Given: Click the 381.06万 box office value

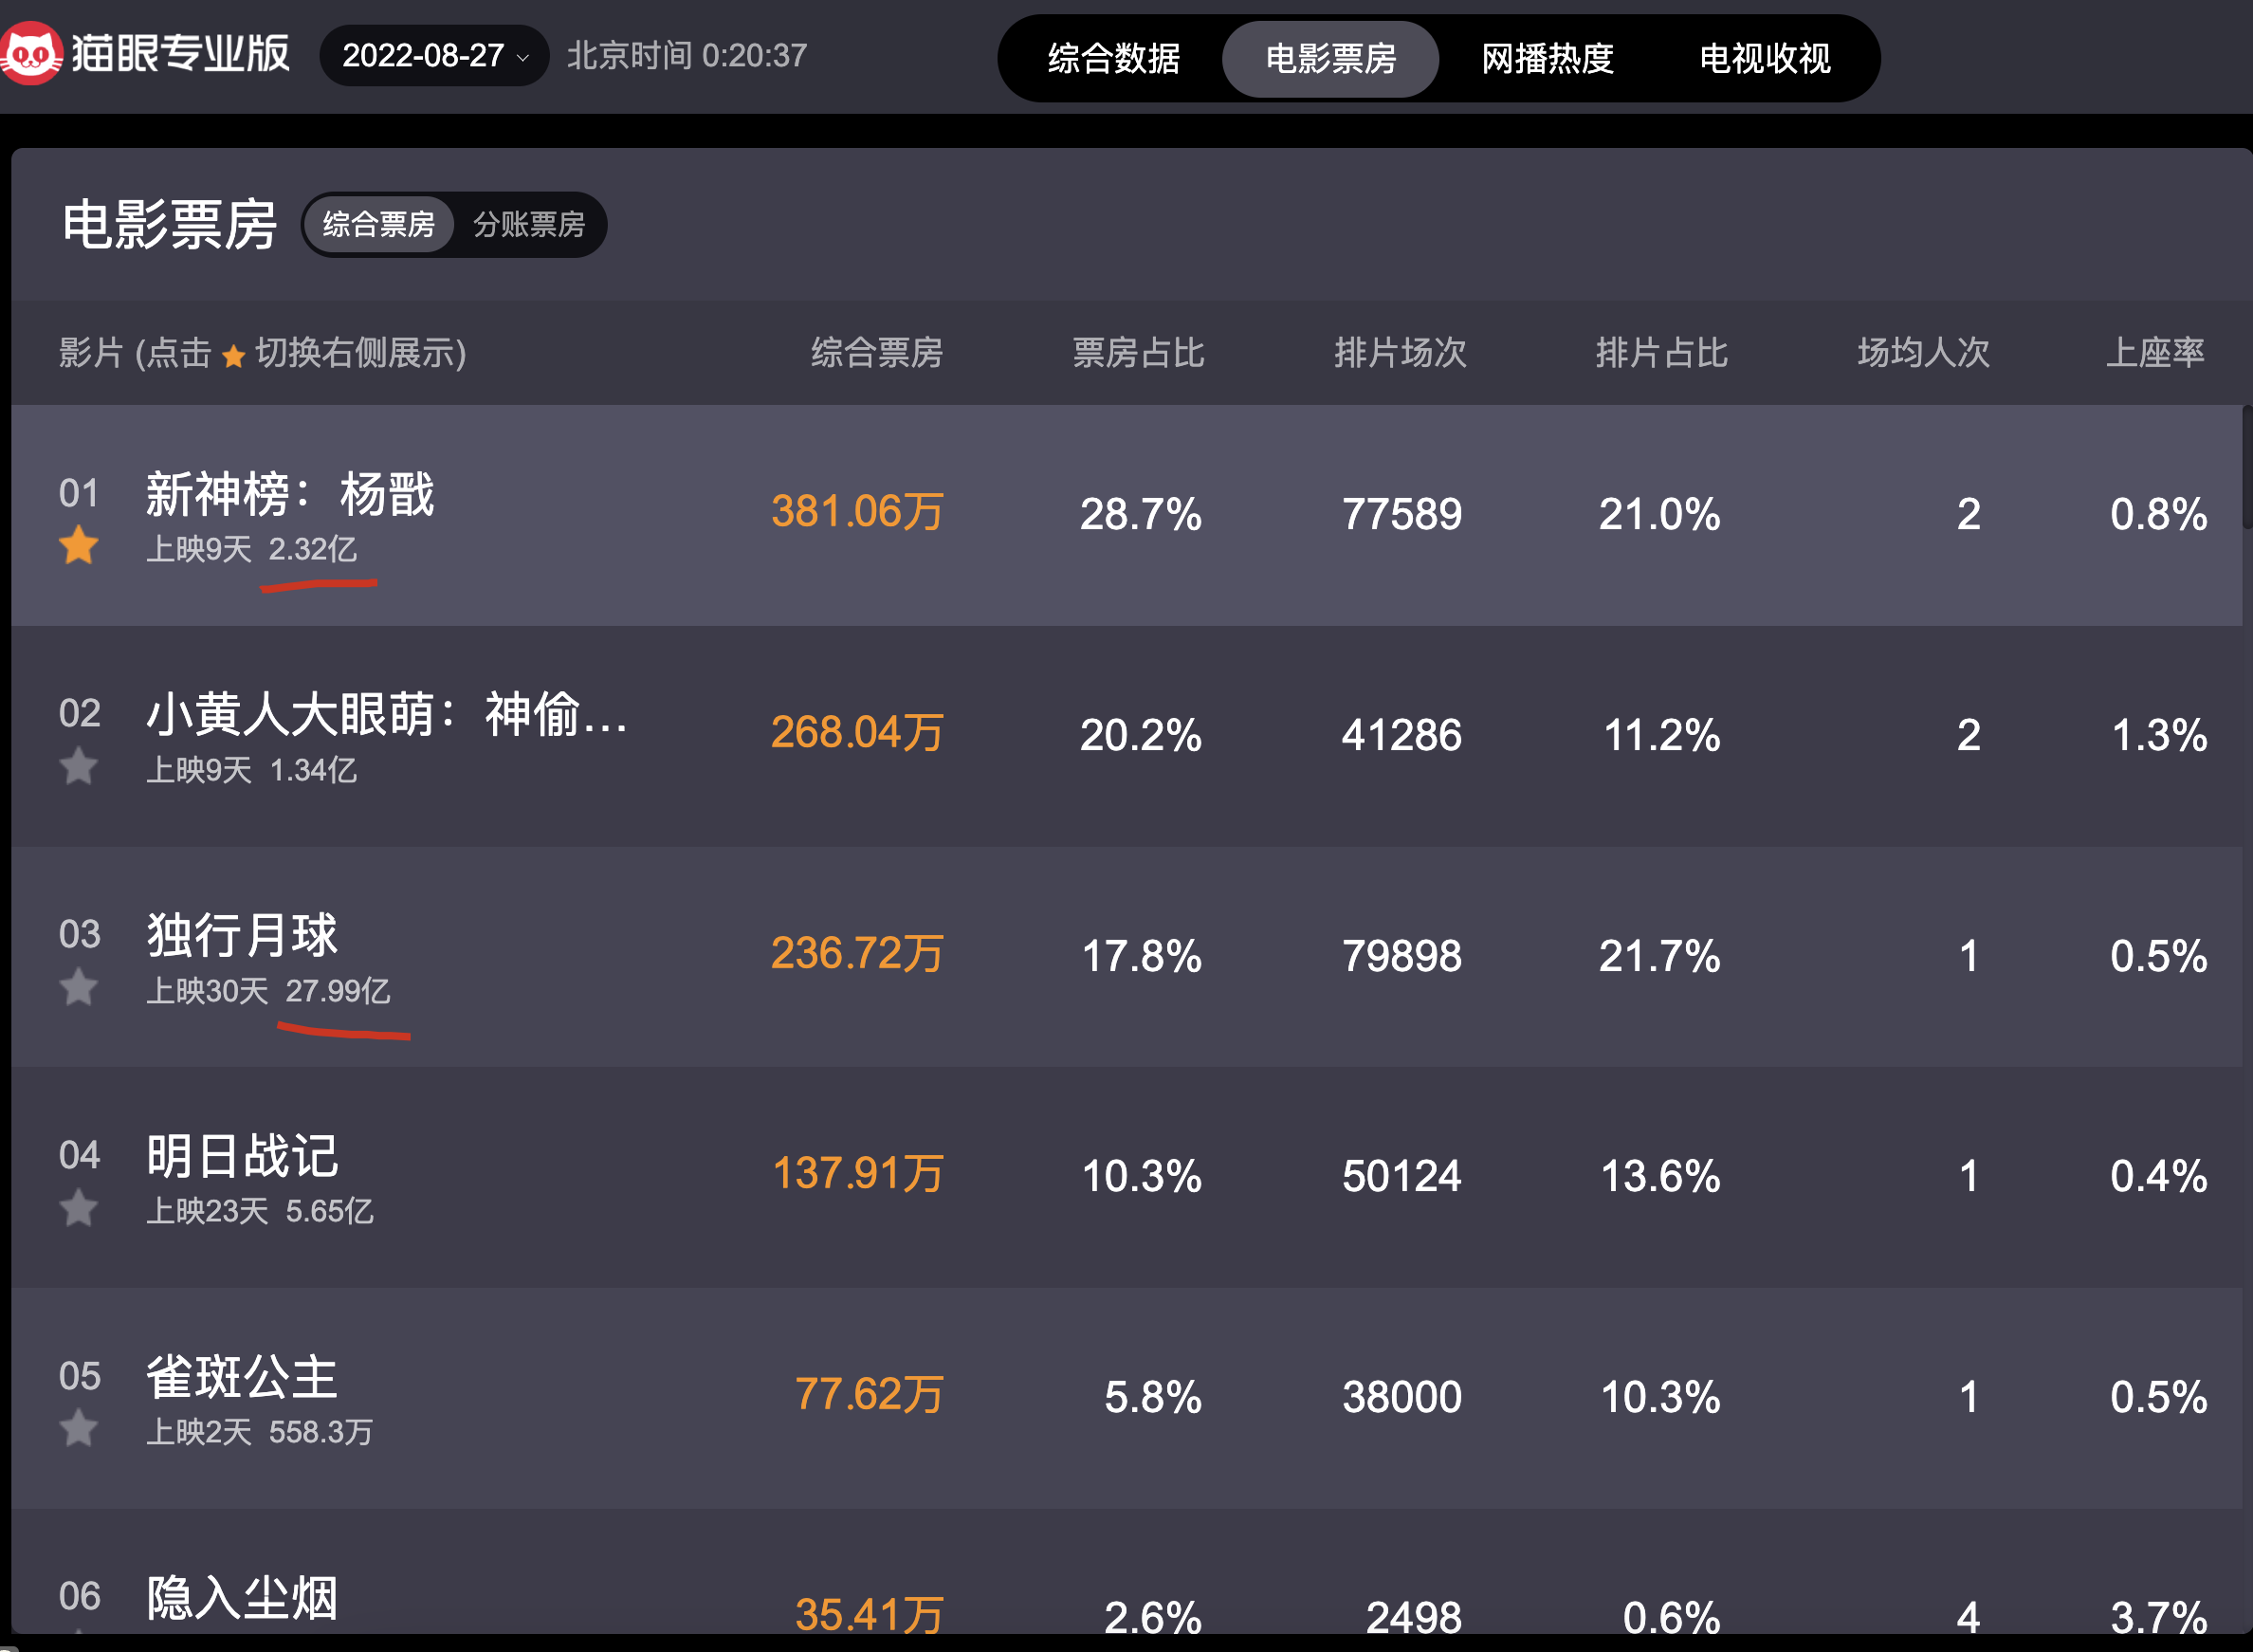Looking at the screenshot, I should (x=857, y=512).
